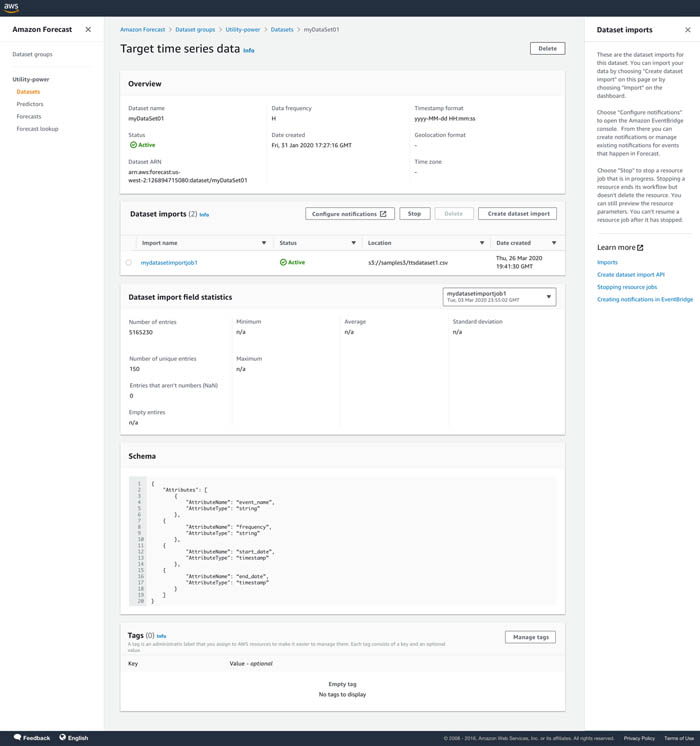Select Datasets in the sidebar
This screenshot has height=746, width=700.
28,91
